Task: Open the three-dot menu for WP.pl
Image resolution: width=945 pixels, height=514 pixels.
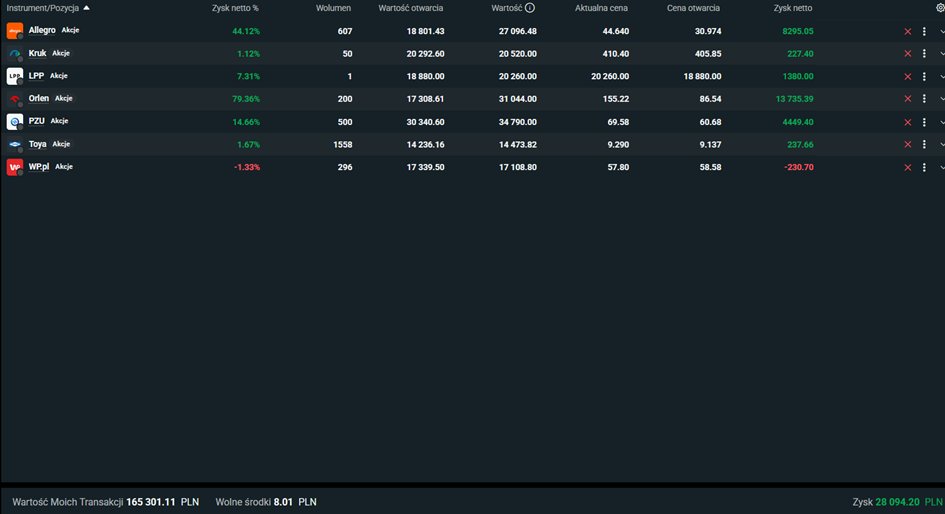Action: (924, 168)
